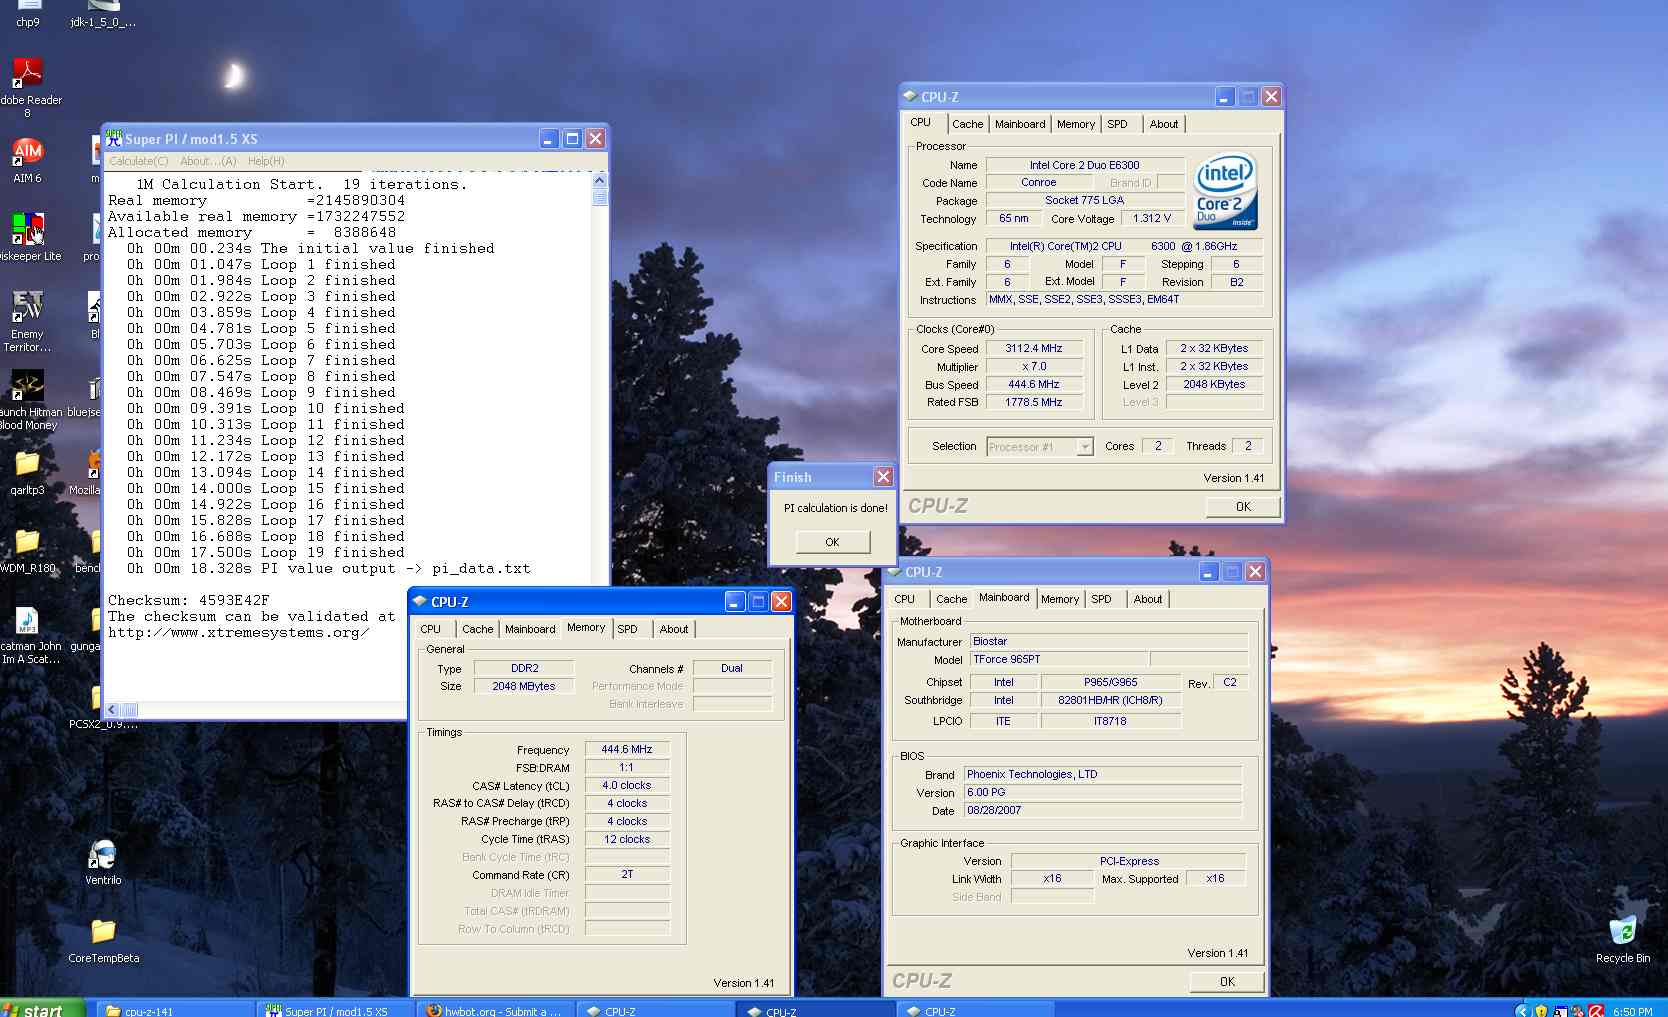Open the Calculate(C) menu in Super PI
1668x1017 pixels.
139,161
